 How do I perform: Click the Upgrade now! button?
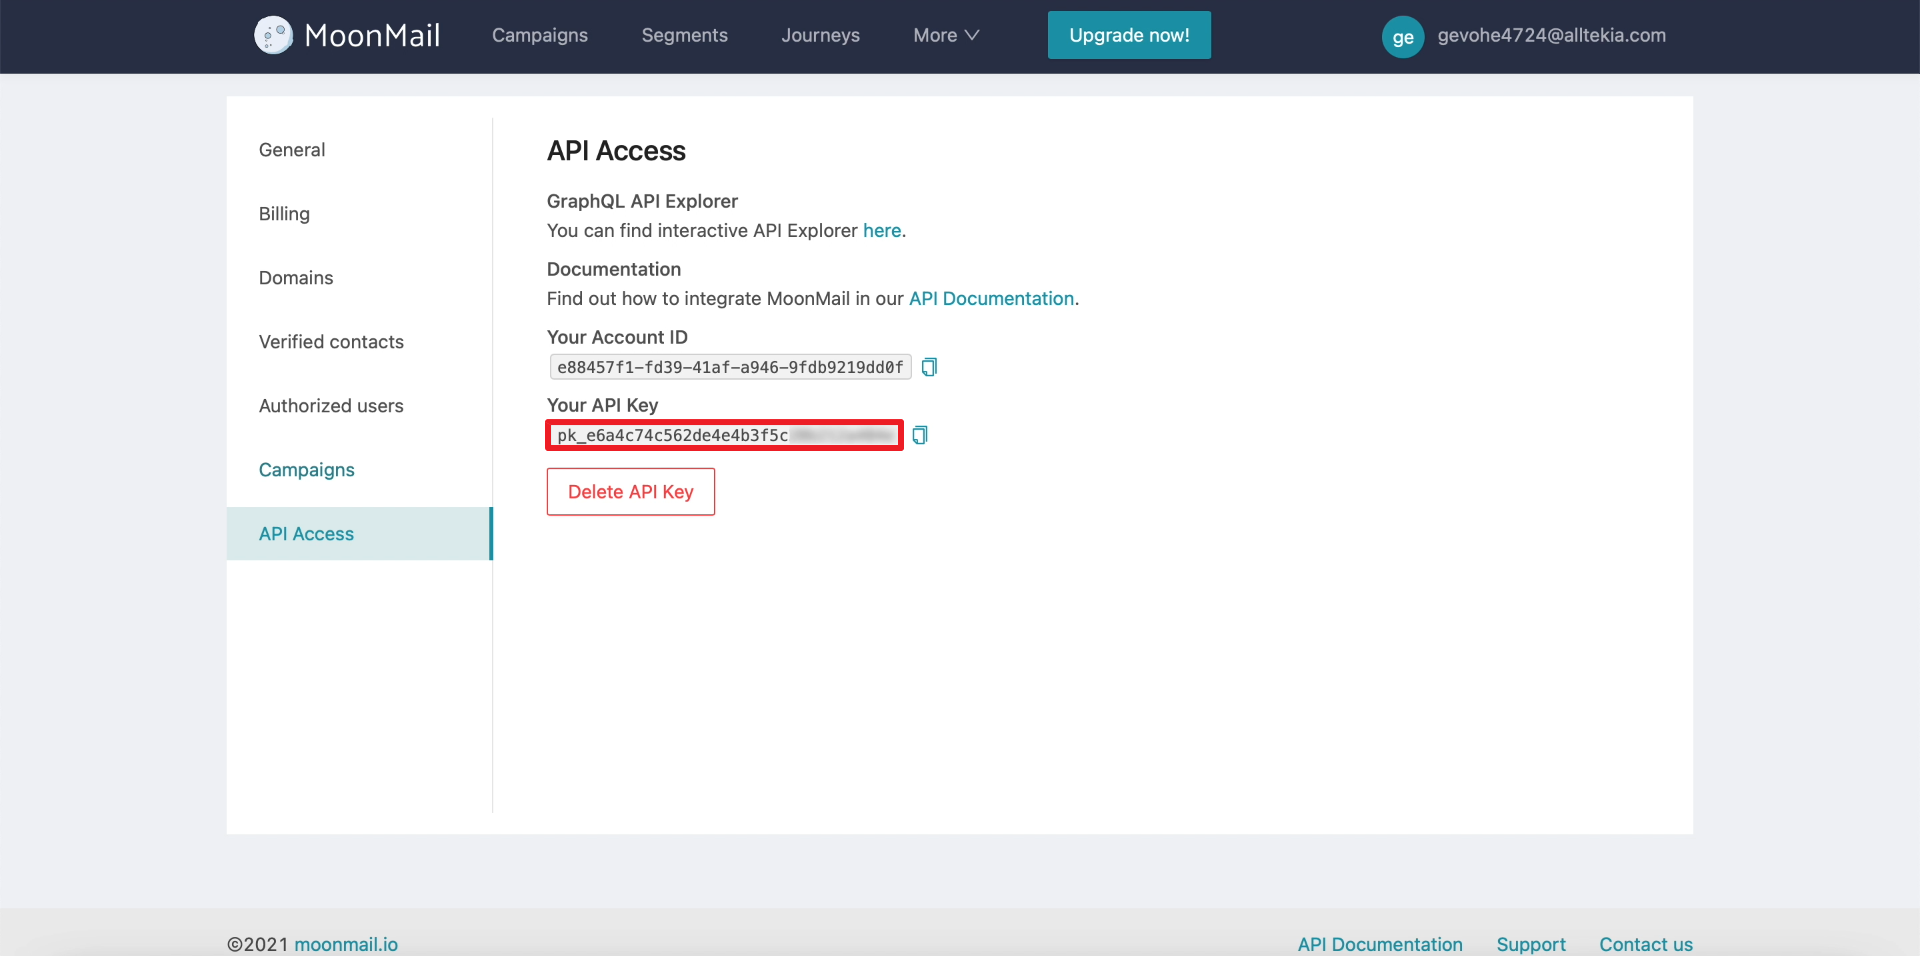[x=1129, y=35]
